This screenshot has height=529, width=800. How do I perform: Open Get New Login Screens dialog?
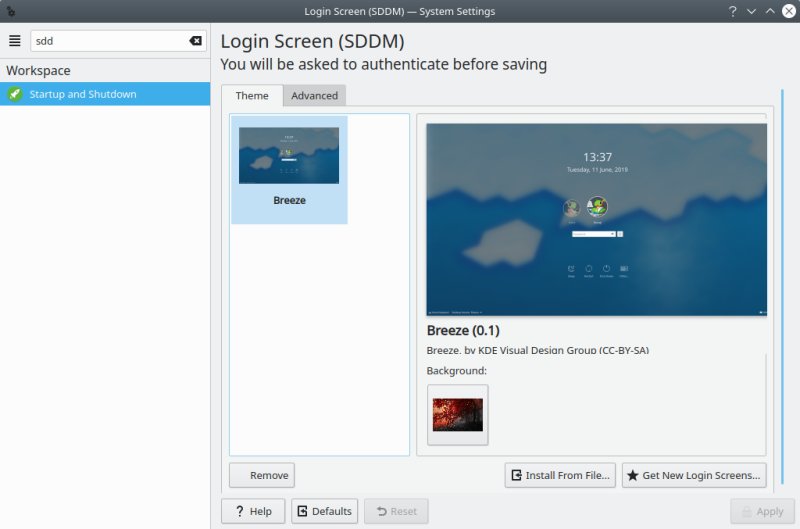(x=694, y=475)
